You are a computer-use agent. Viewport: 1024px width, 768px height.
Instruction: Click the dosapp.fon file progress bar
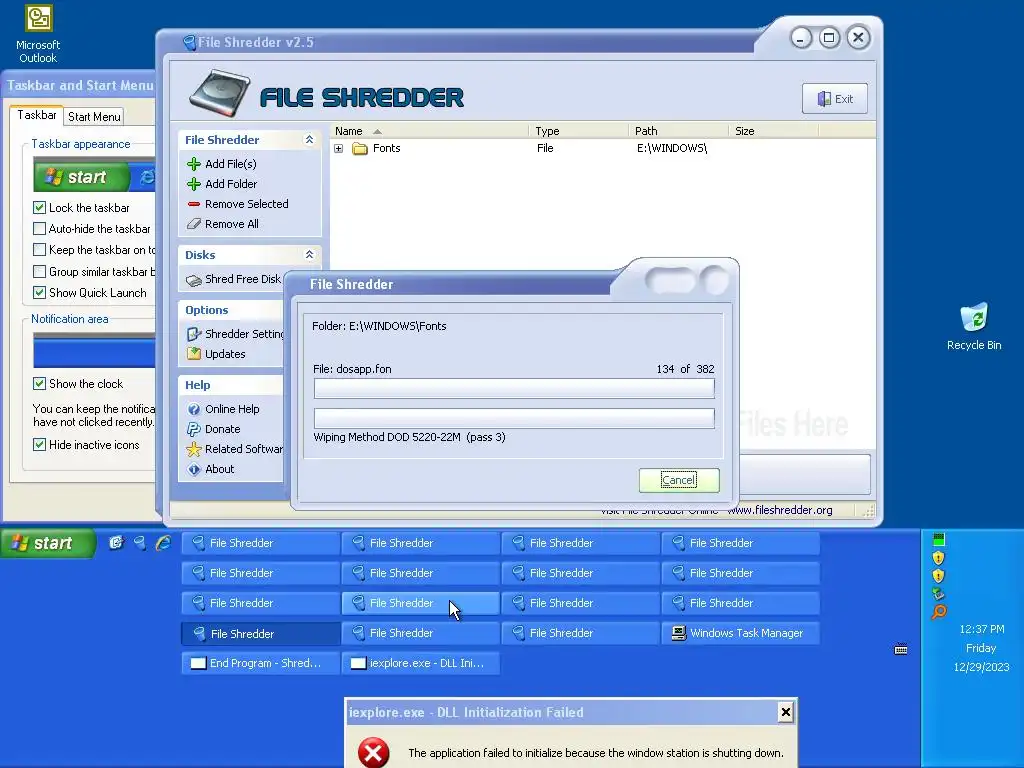514,389
